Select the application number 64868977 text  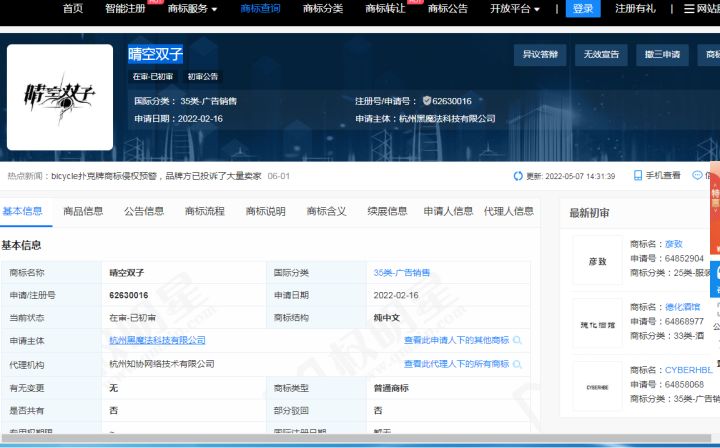click(x=684, y=321)
